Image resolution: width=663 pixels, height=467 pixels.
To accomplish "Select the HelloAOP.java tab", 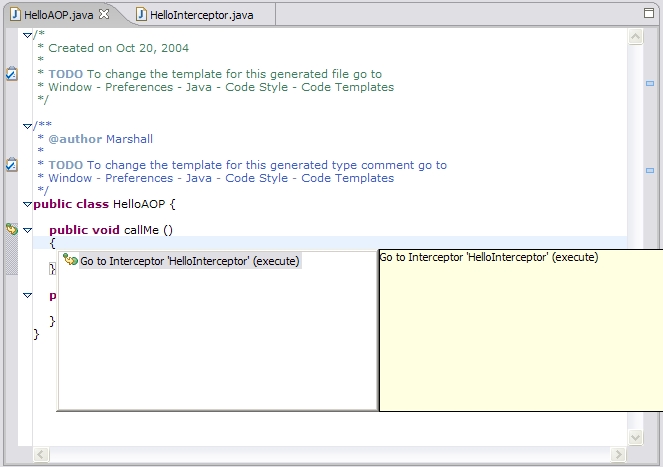I will point(55,14).
